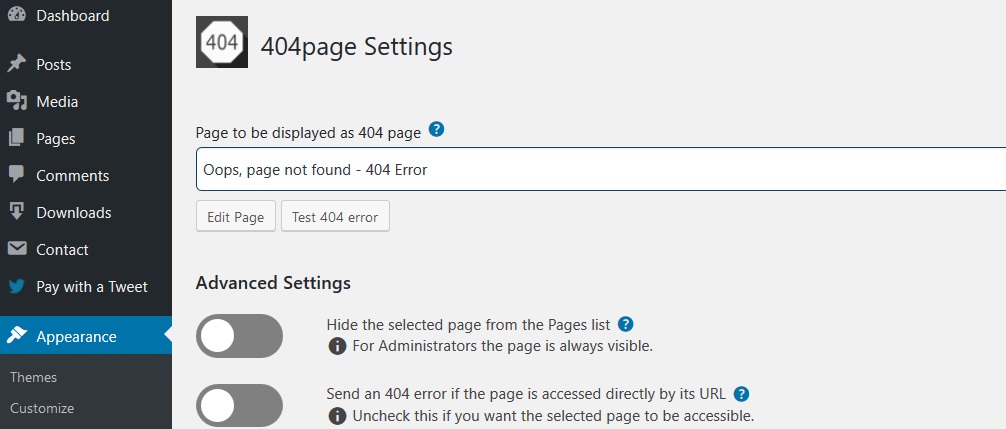The height and width of the screenshot is (429, 1006).
Task: Toggle Hide selected page from Pages list
Action: pos(239,336)
